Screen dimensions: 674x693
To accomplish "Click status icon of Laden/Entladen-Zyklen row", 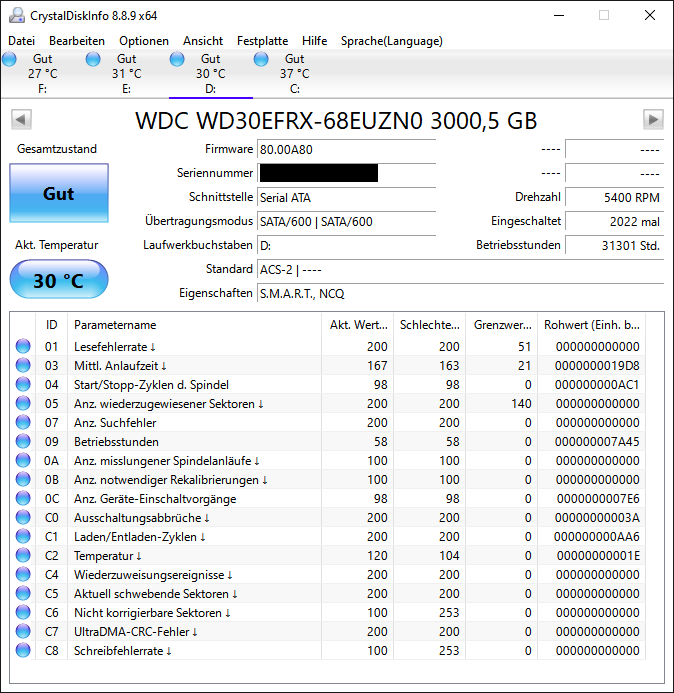I will tap(23, 536).
